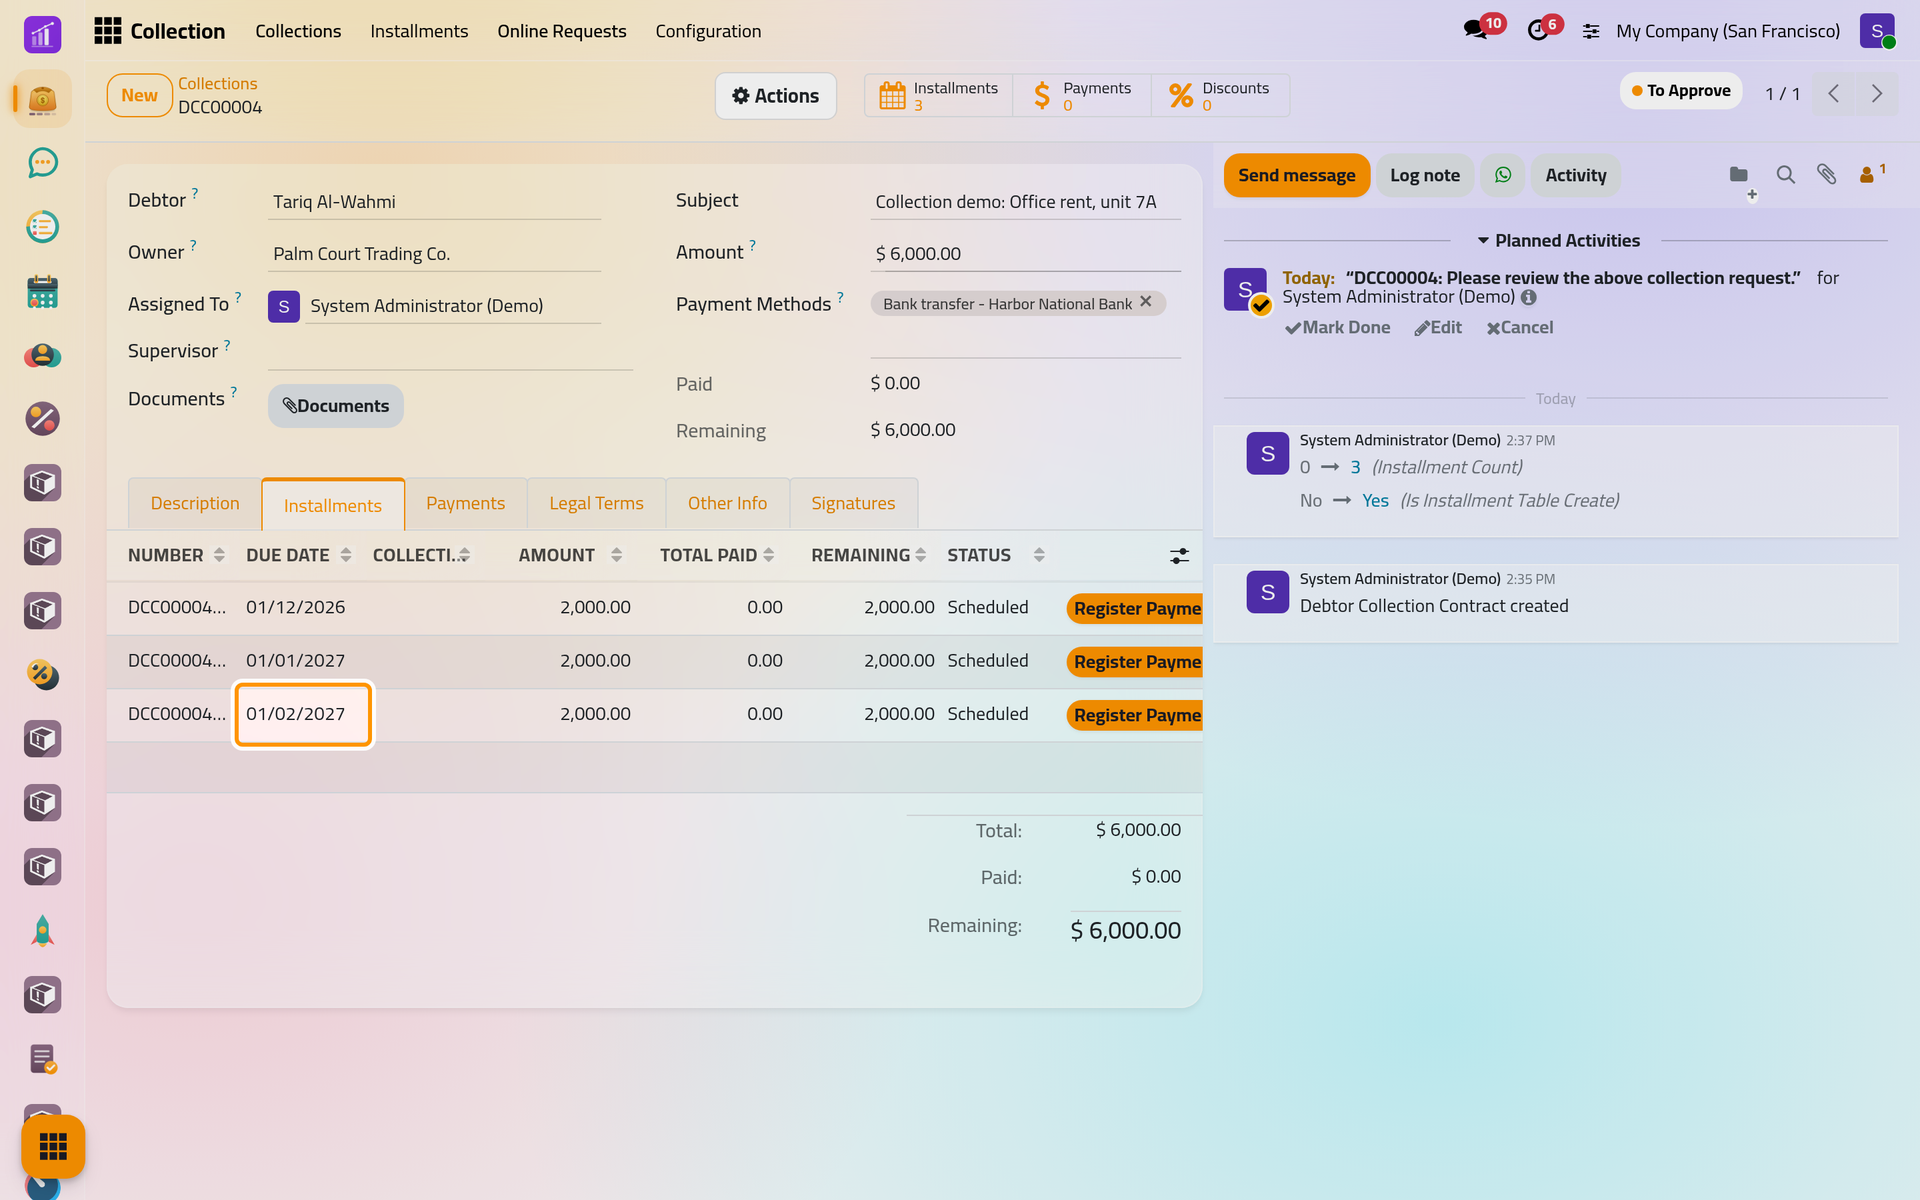Switch to the Payments tab
Image resolution: width=1920 pixels, height=1200 pixels.
(465, 503)
